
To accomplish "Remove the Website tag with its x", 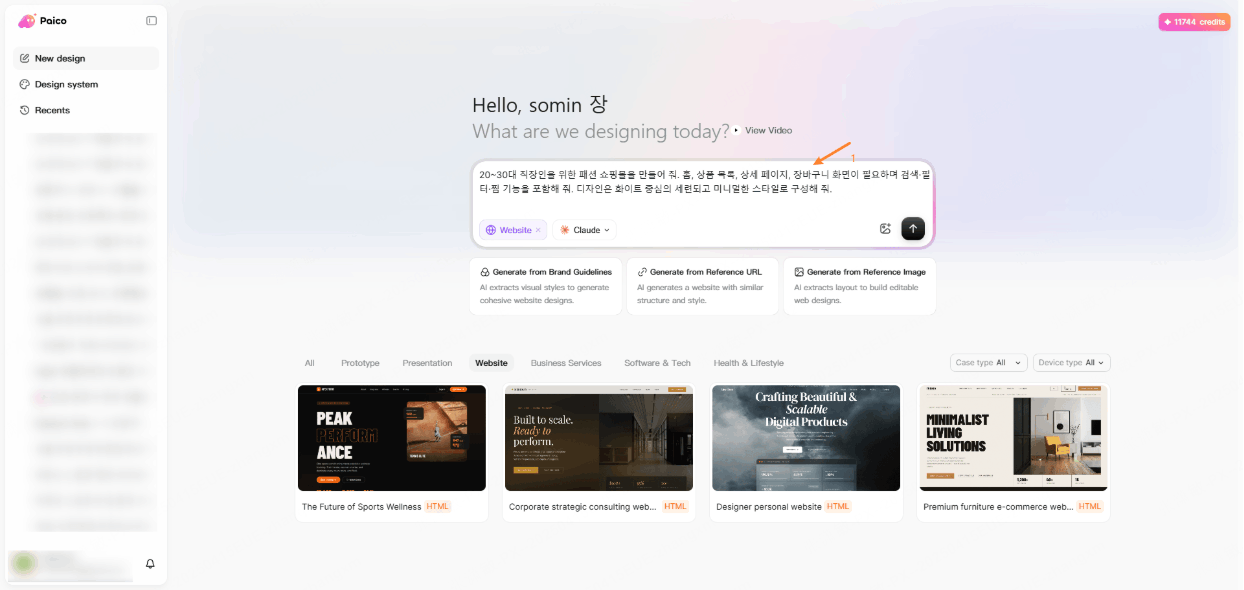I will coord(538,230).
